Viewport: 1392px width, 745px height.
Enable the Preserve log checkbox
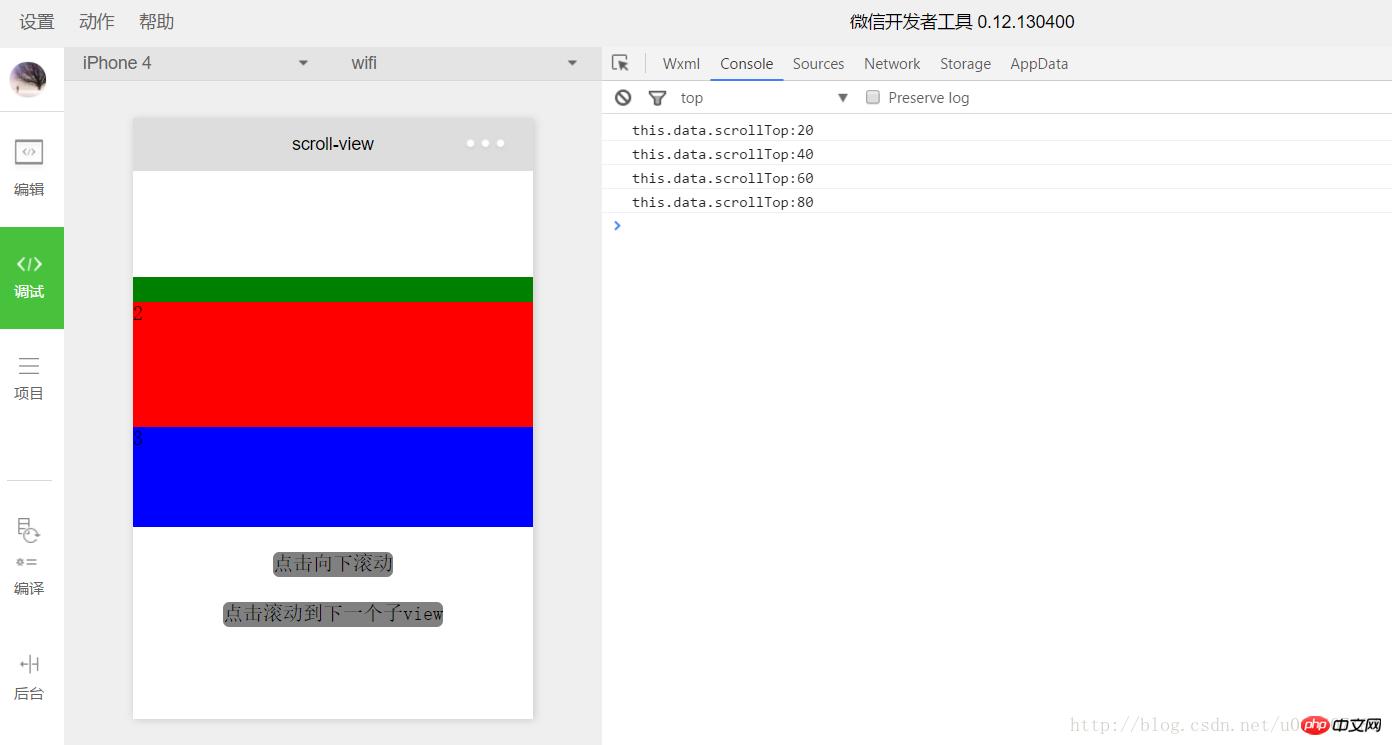tap(873, 97)
